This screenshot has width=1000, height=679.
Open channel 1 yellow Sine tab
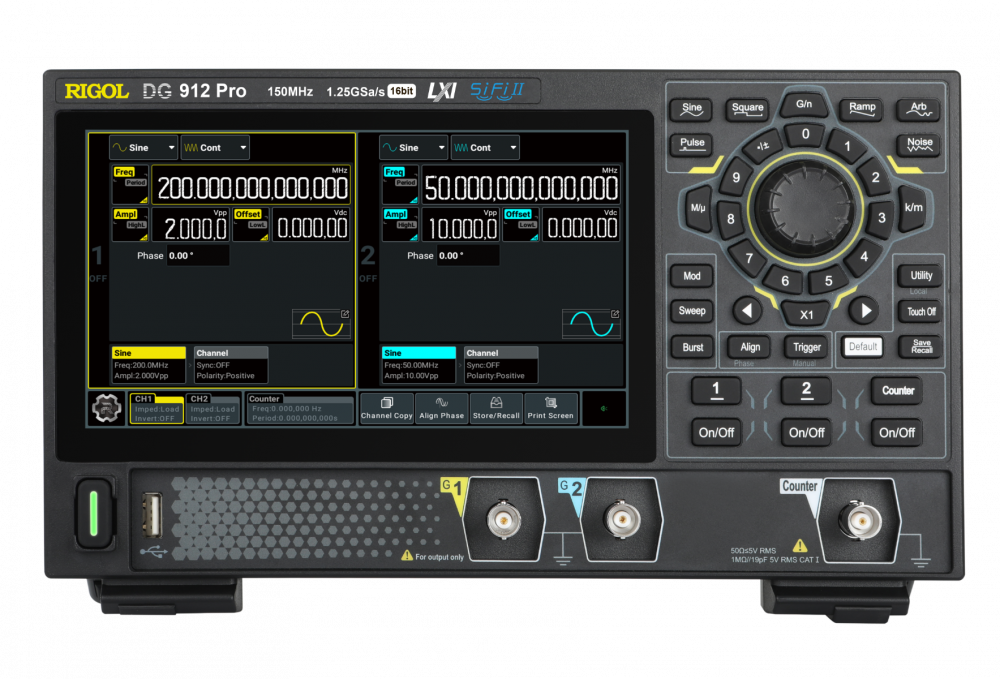point(149,365)
